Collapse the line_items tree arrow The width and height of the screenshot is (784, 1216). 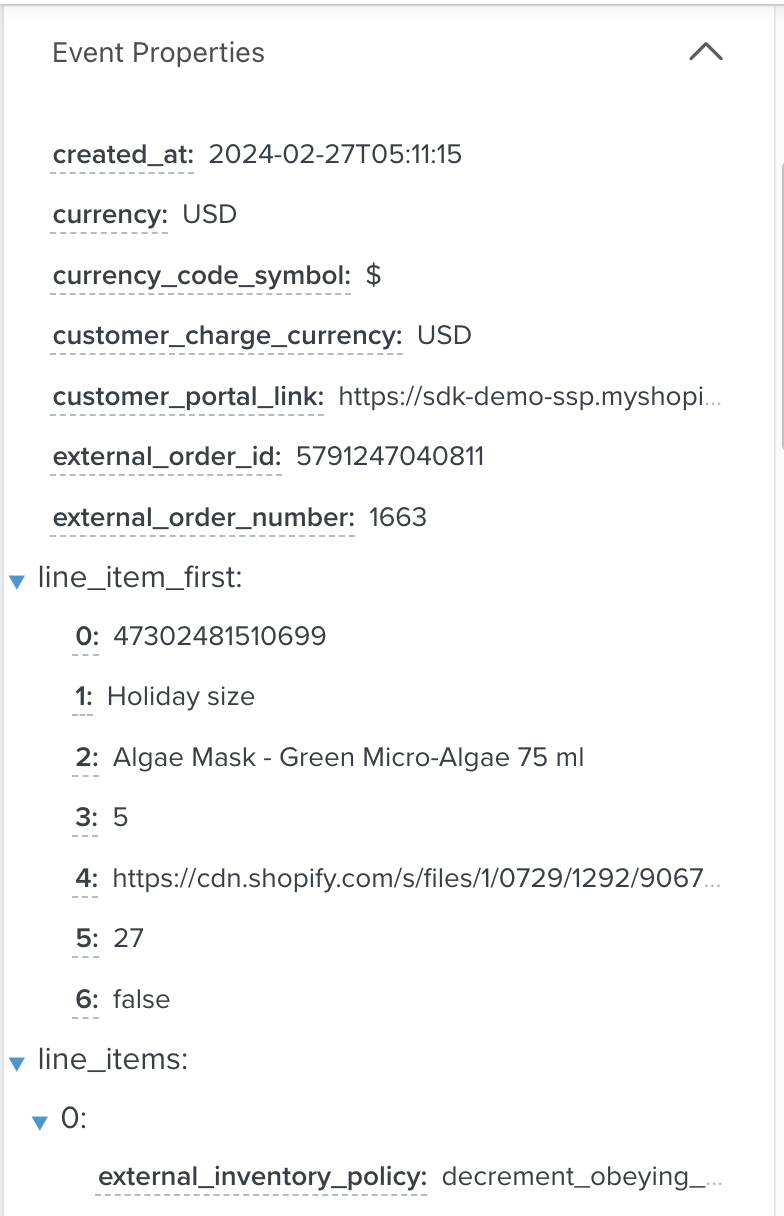click(16, 1063)
